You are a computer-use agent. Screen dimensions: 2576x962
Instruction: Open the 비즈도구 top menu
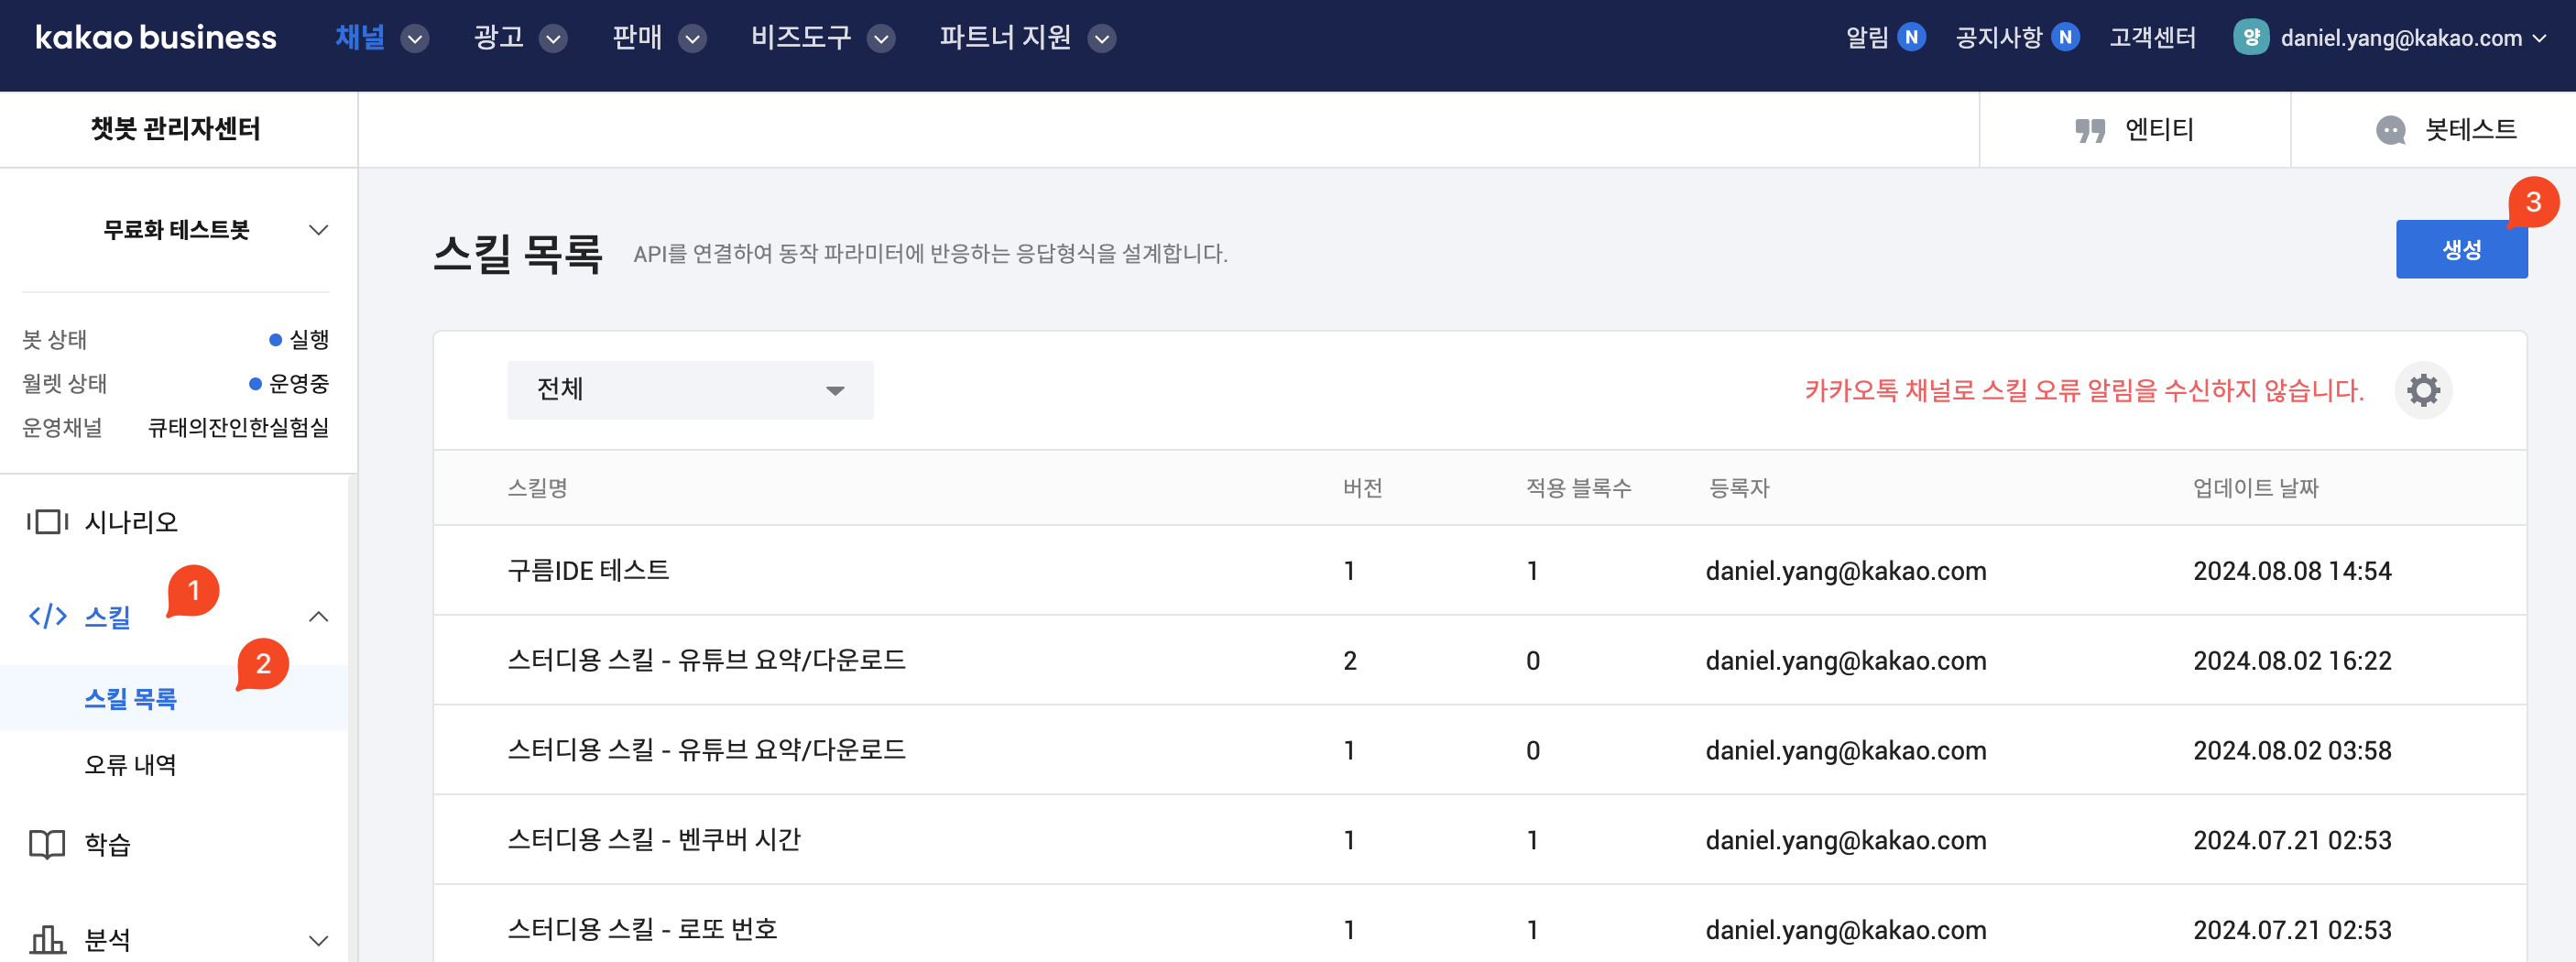click(821, 38)
